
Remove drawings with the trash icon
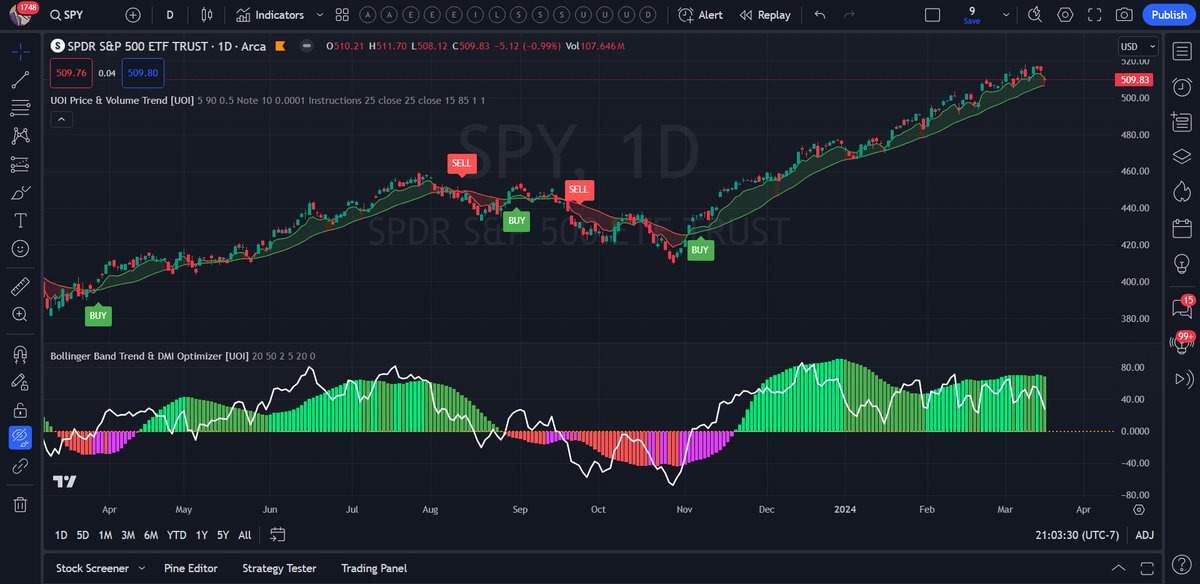tap(20, 504)
